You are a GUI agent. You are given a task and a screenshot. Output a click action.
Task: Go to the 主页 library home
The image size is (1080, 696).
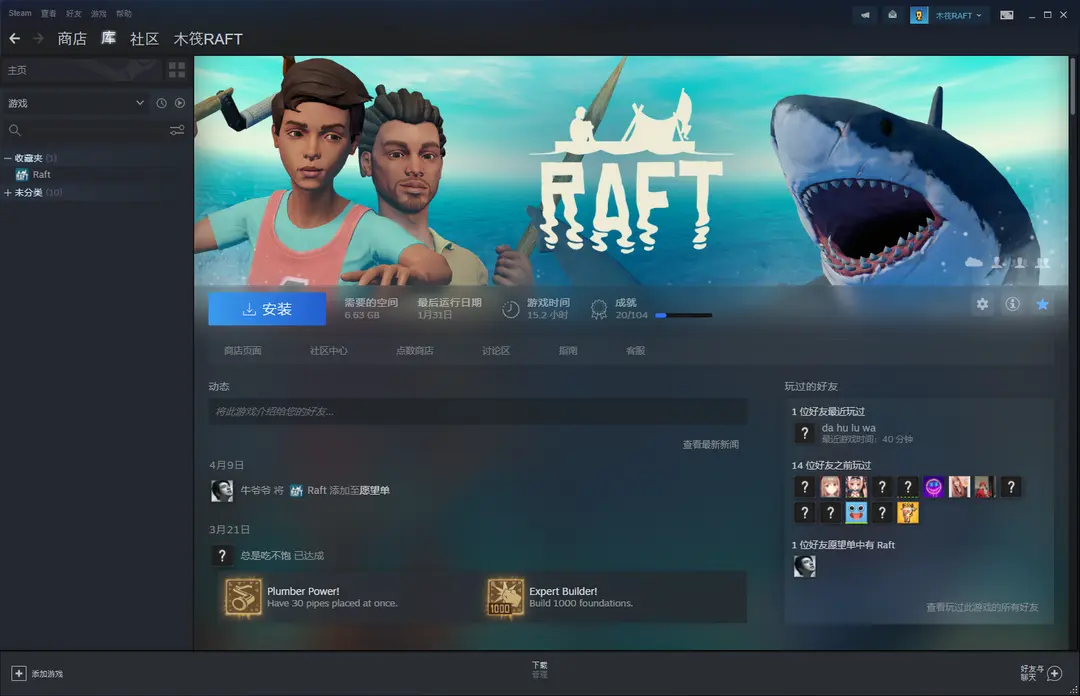click(x=83, y=70)
